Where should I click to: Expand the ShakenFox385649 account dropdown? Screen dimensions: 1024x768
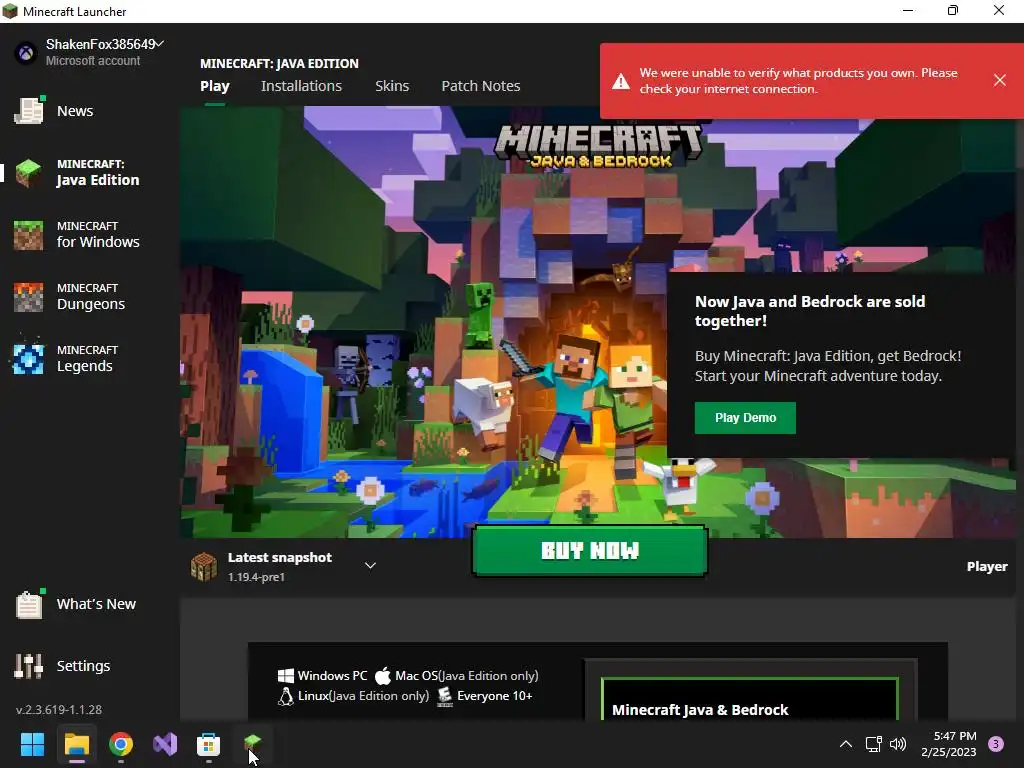click(159, 43)
